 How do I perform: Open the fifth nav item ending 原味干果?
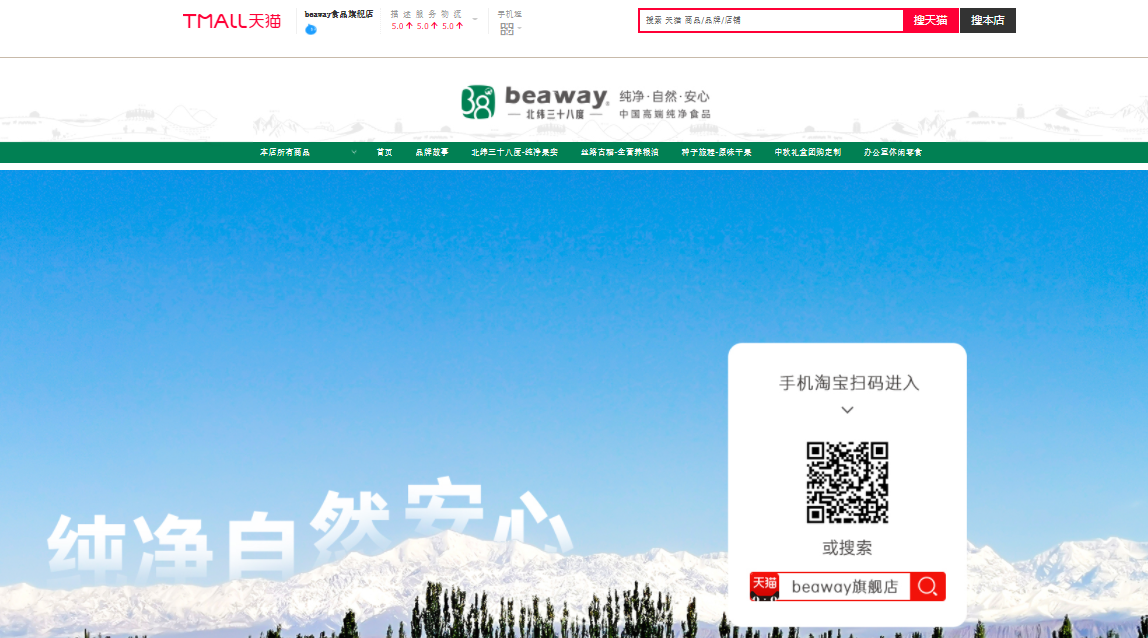tap(716, 152)
